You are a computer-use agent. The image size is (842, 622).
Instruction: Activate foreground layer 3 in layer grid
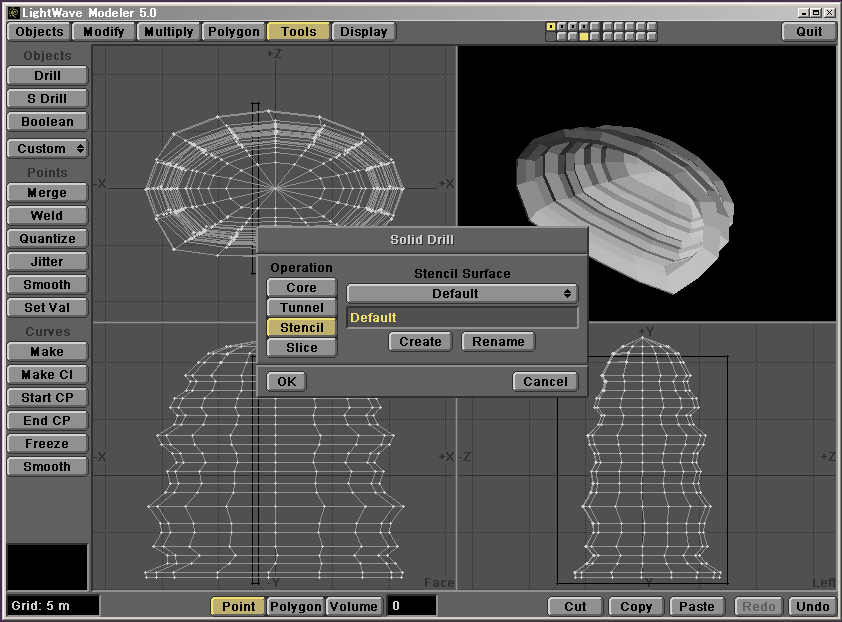click(x=573, y=26)
